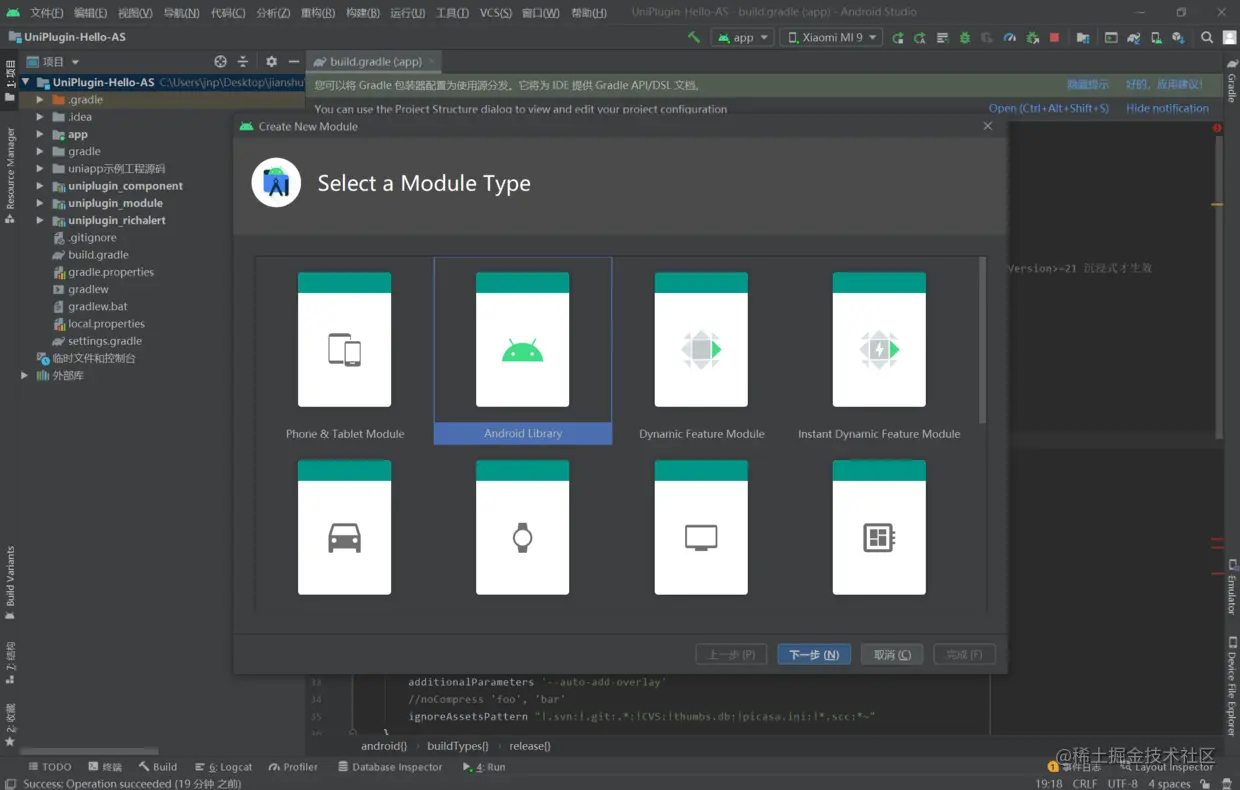Expand the .gradle folder arrow

tap(40, 100)
